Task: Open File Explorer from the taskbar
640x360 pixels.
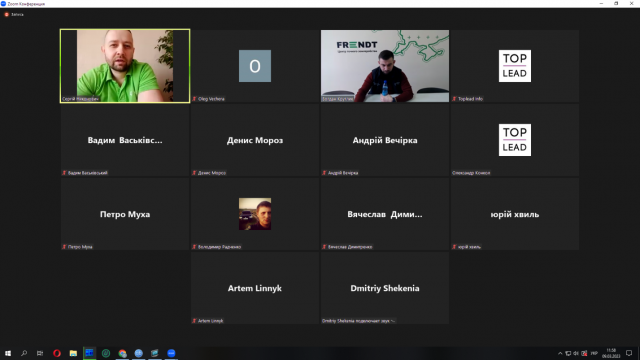Action: [x=73, y=353]
